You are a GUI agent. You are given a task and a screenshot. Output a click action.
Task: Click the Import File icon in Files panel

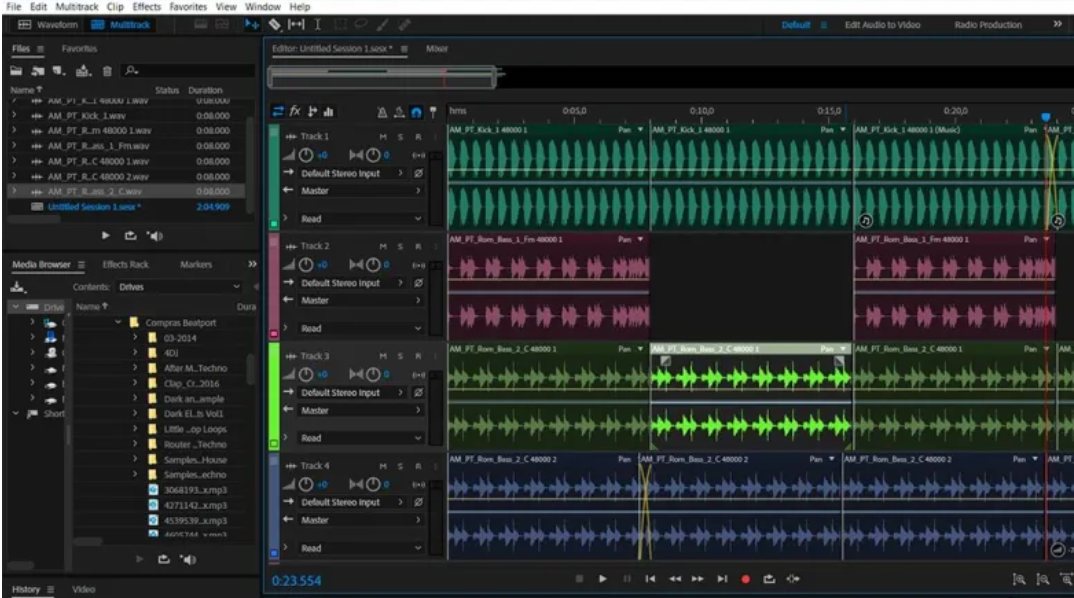(35, 71)
